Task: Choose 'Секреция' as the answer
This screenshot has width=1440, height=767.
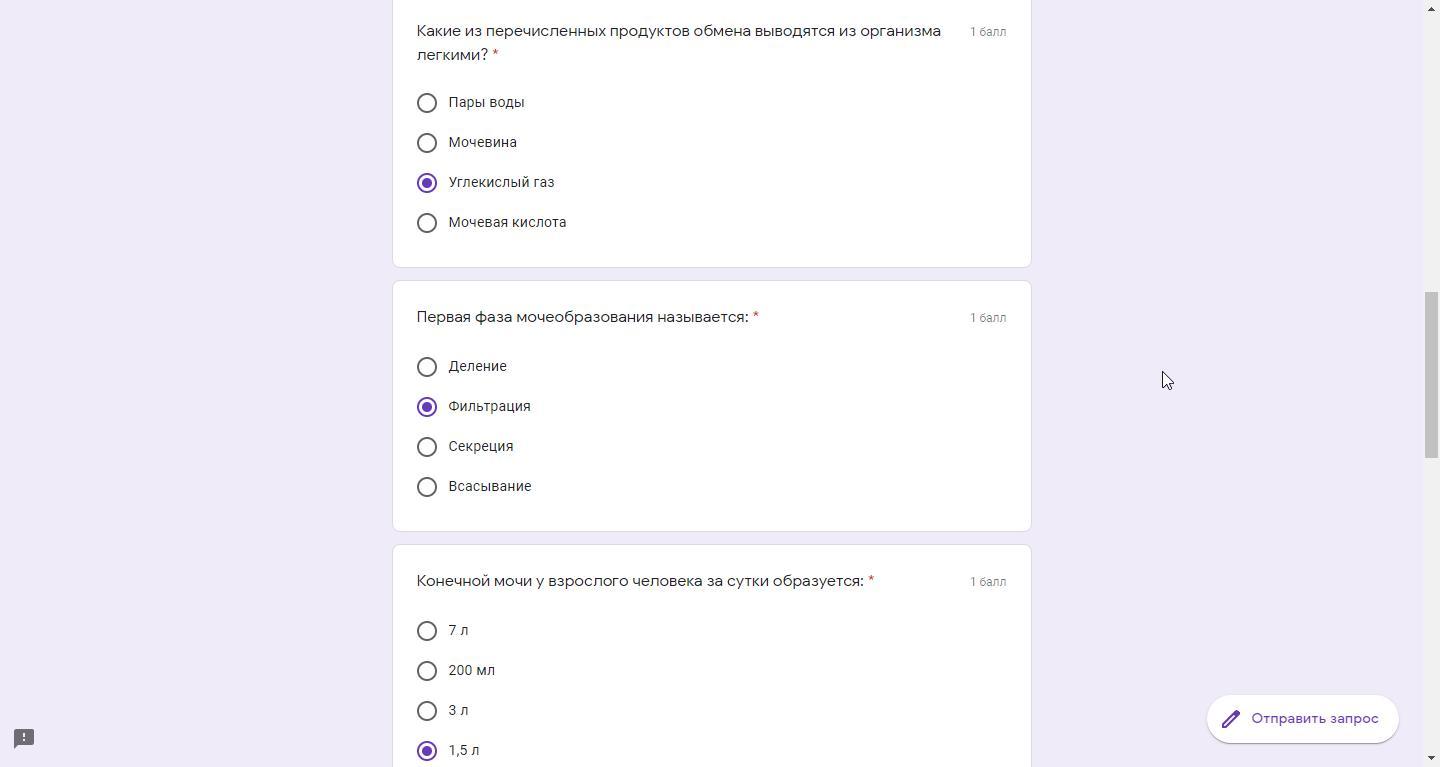Action: pos(427,447)
